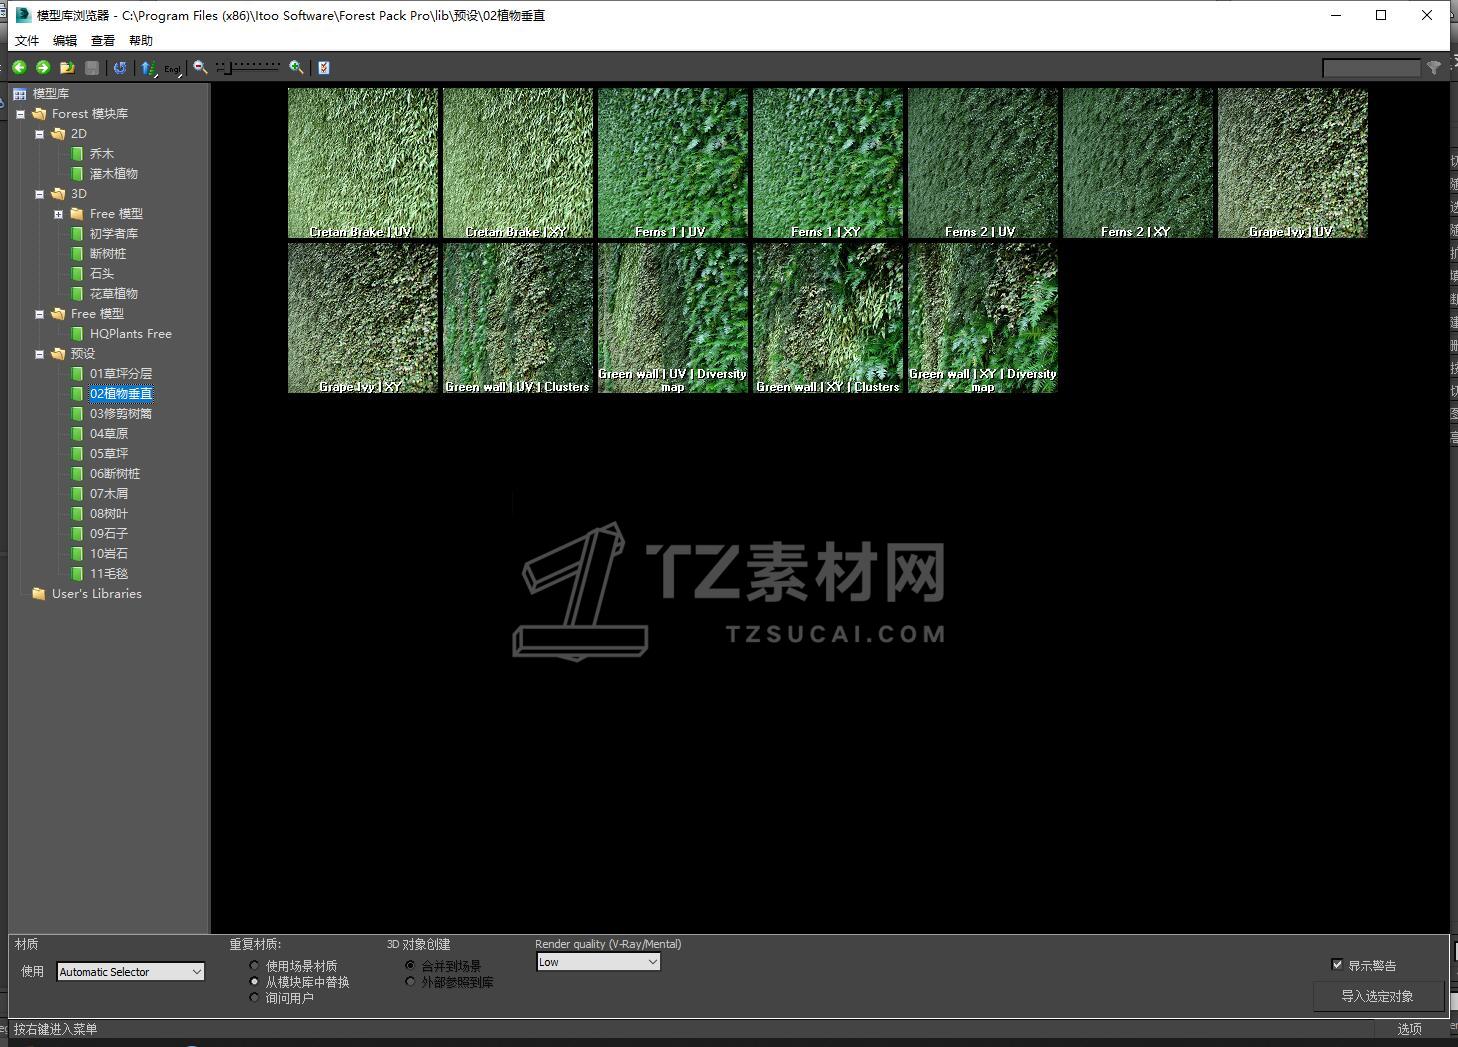Click the 导入选定对象 button
Image resolution: width=1458 pixels, height=1047 pixels.
point(1377,996)
